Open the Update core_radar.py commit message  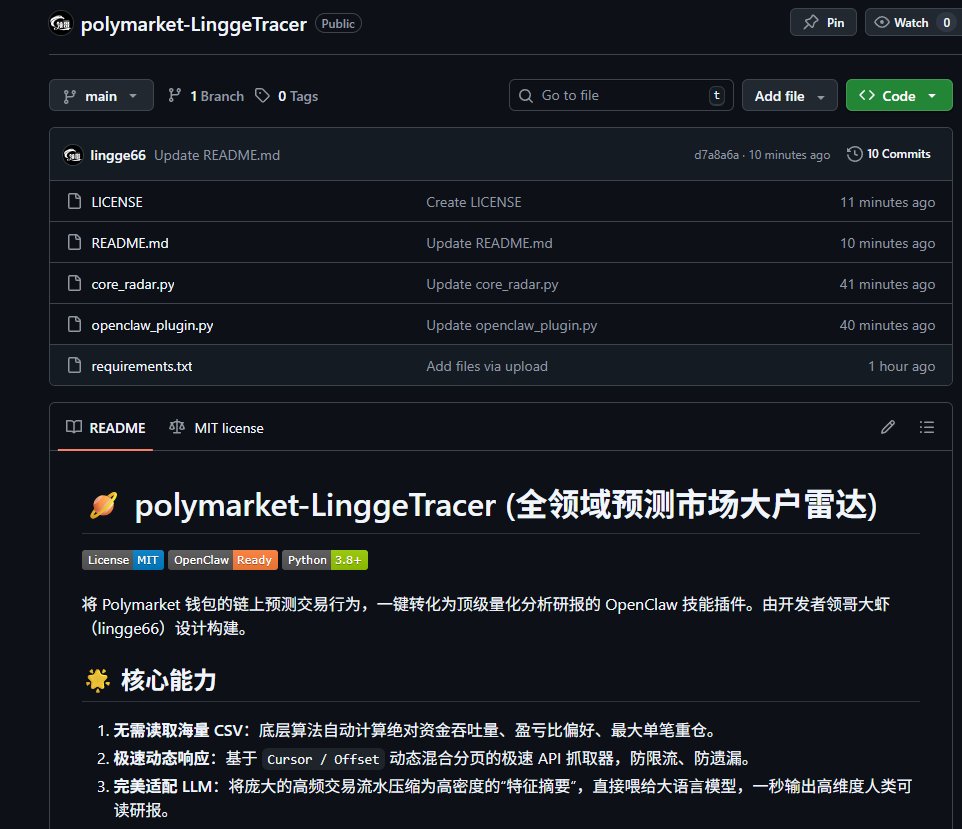pos(492,284)
